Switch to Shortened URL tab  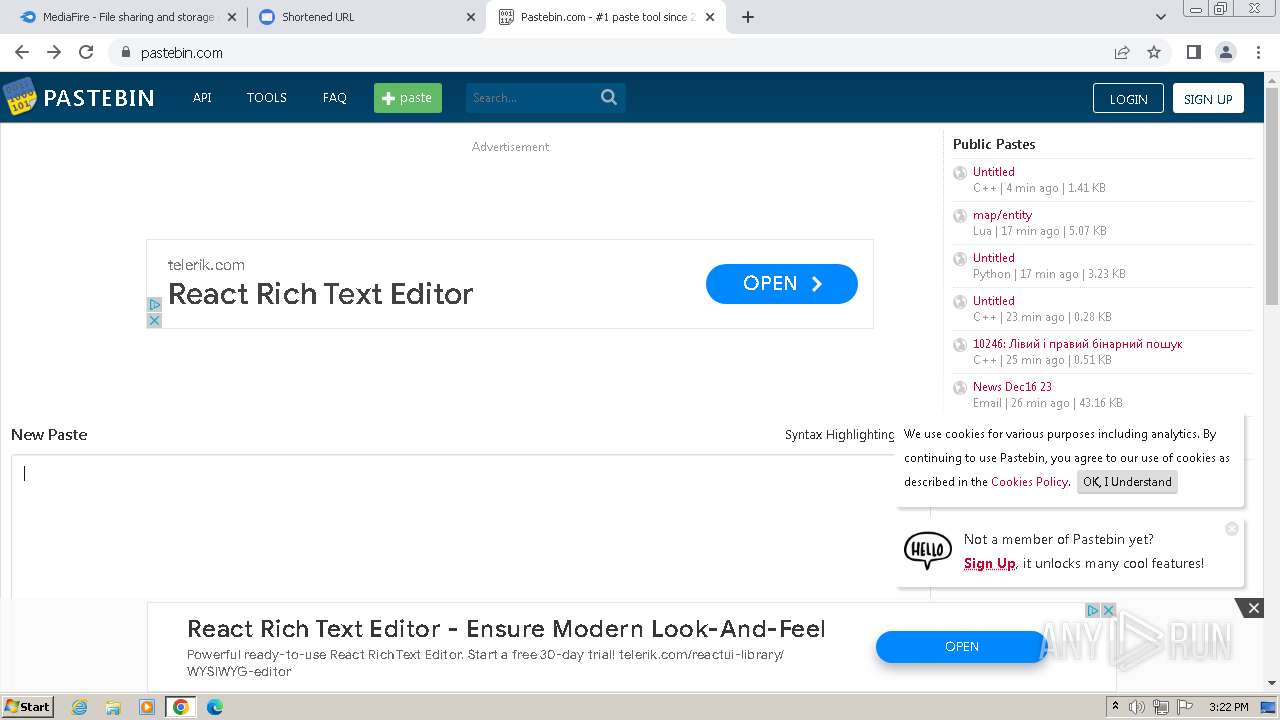coord(366,17)
